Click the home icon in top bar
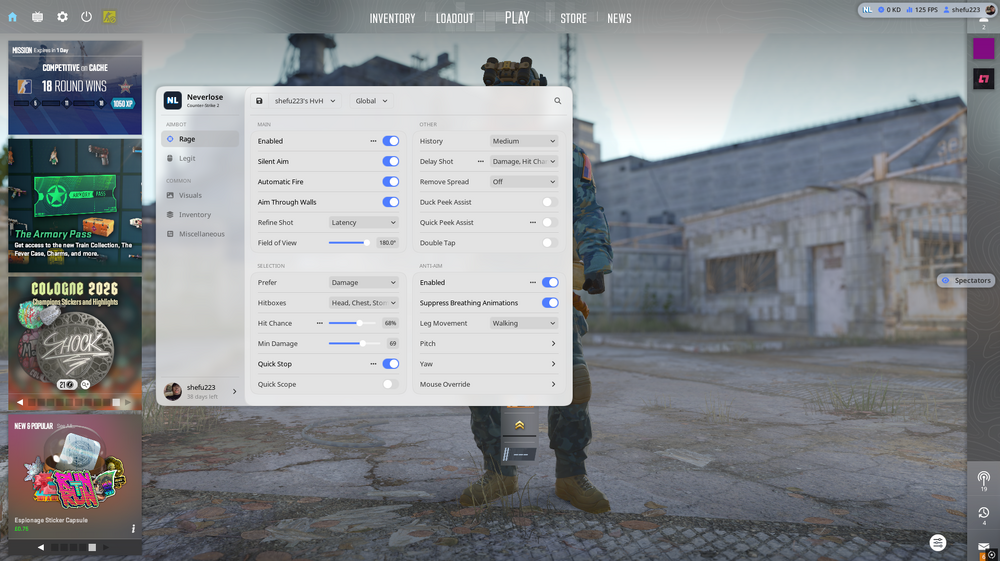 [13, 17]
